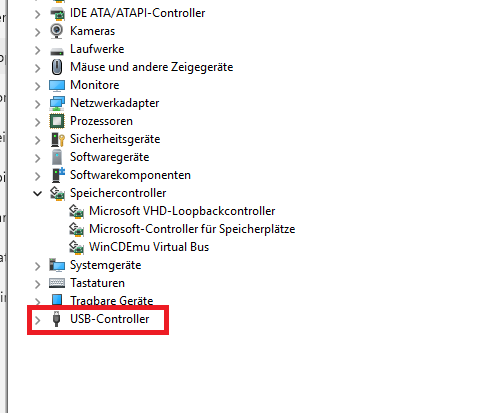
Task: Select Microsoft VHD-Loopbackcontroller device
Action: tap(182, 211)
